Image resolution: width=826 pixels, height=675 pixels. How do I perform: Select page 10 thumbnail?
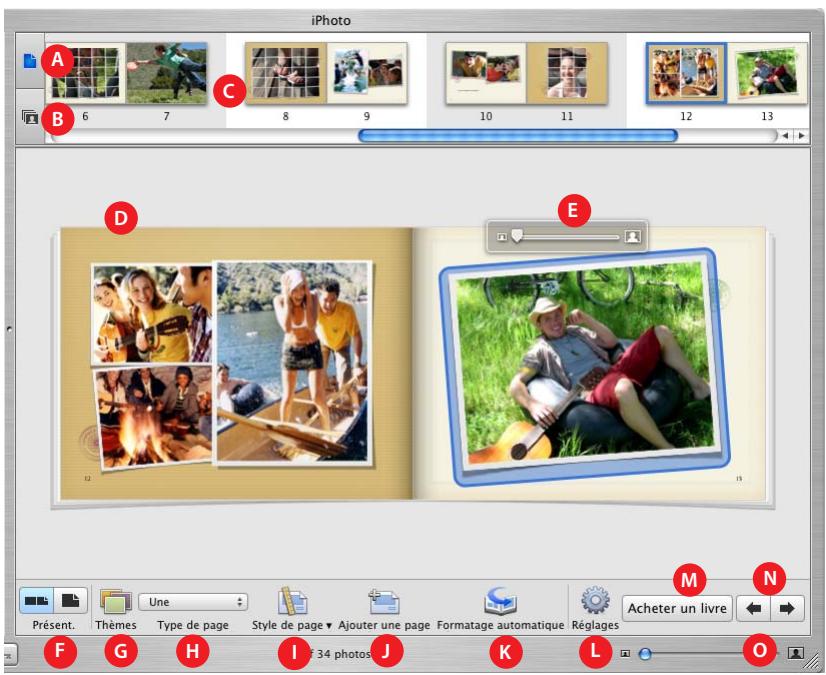[486, 73]
